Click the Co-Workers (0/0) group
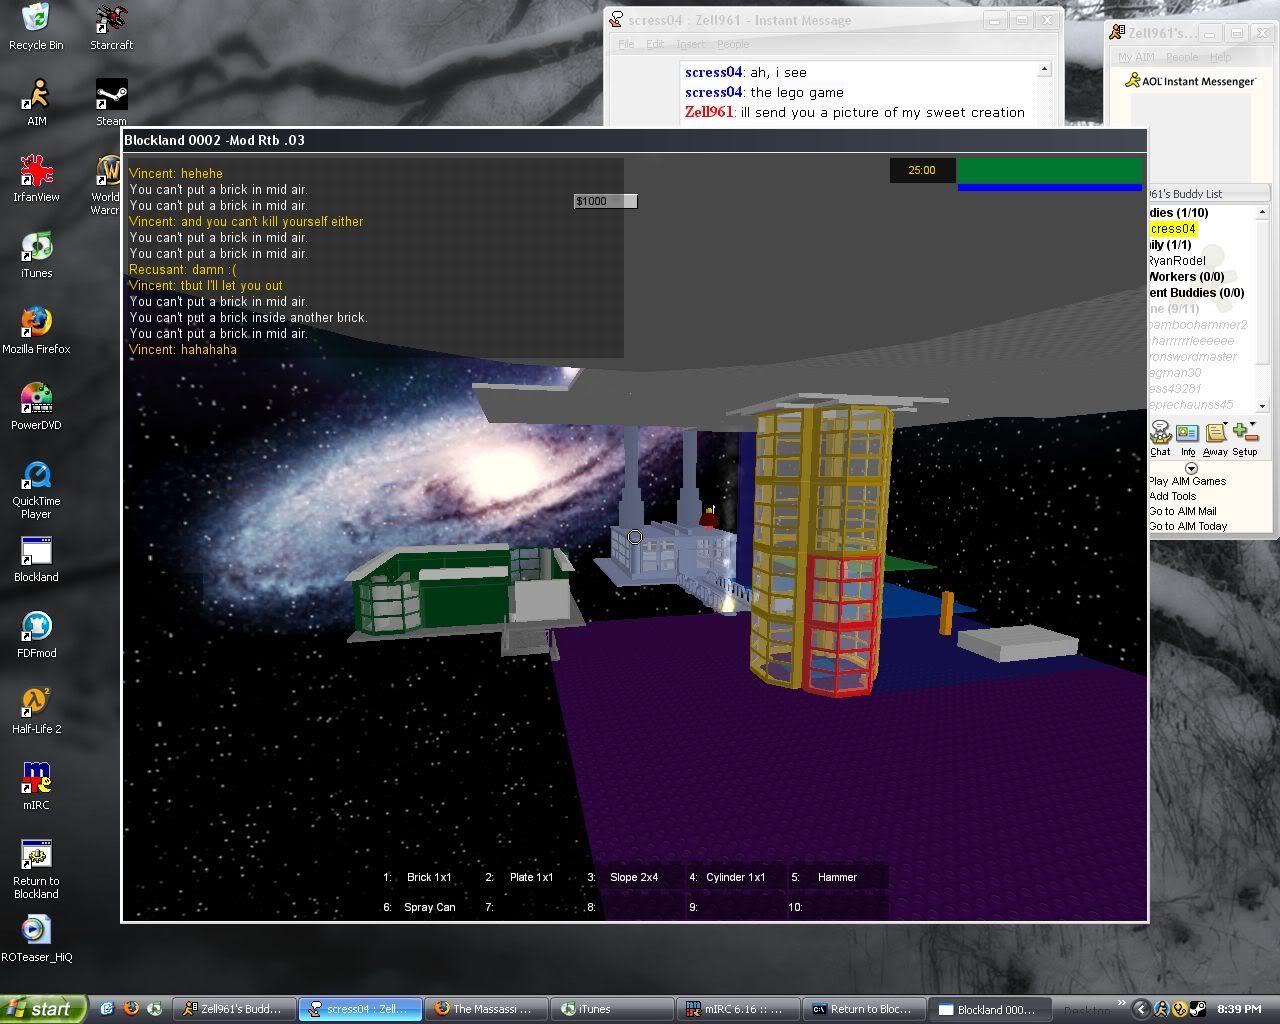This screenshot has width=1280, height=1024. (1186, 277)
